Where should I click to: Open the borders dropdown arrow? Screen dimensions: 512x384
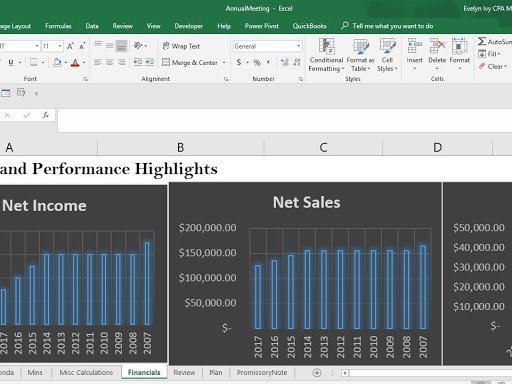tap(43, 63)
